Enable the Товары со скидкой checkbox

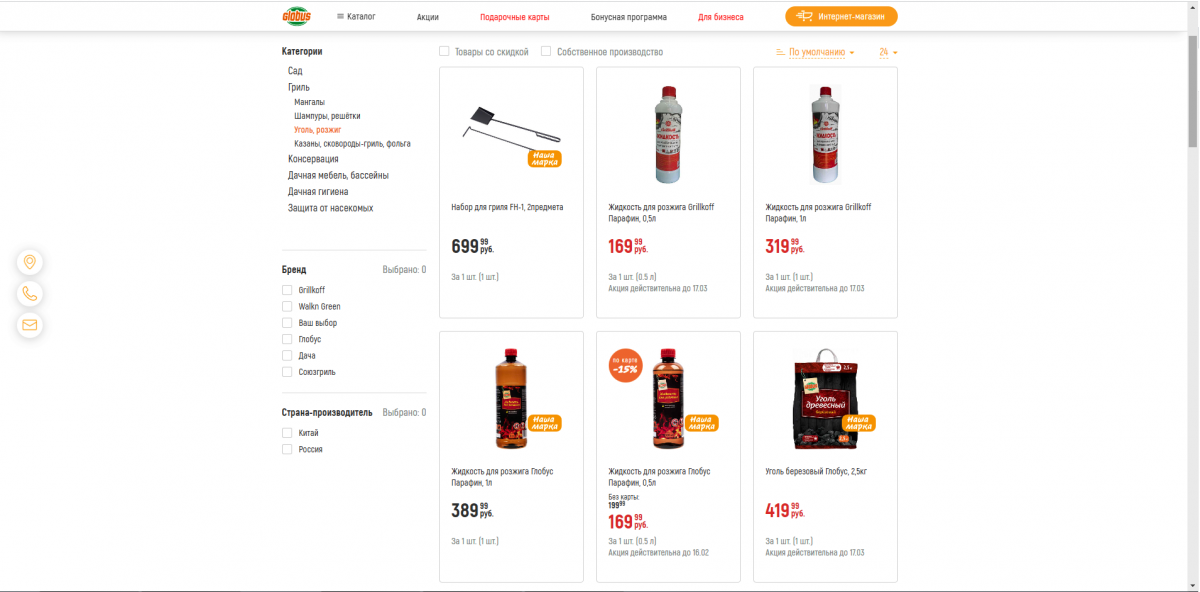click(444, 51)
